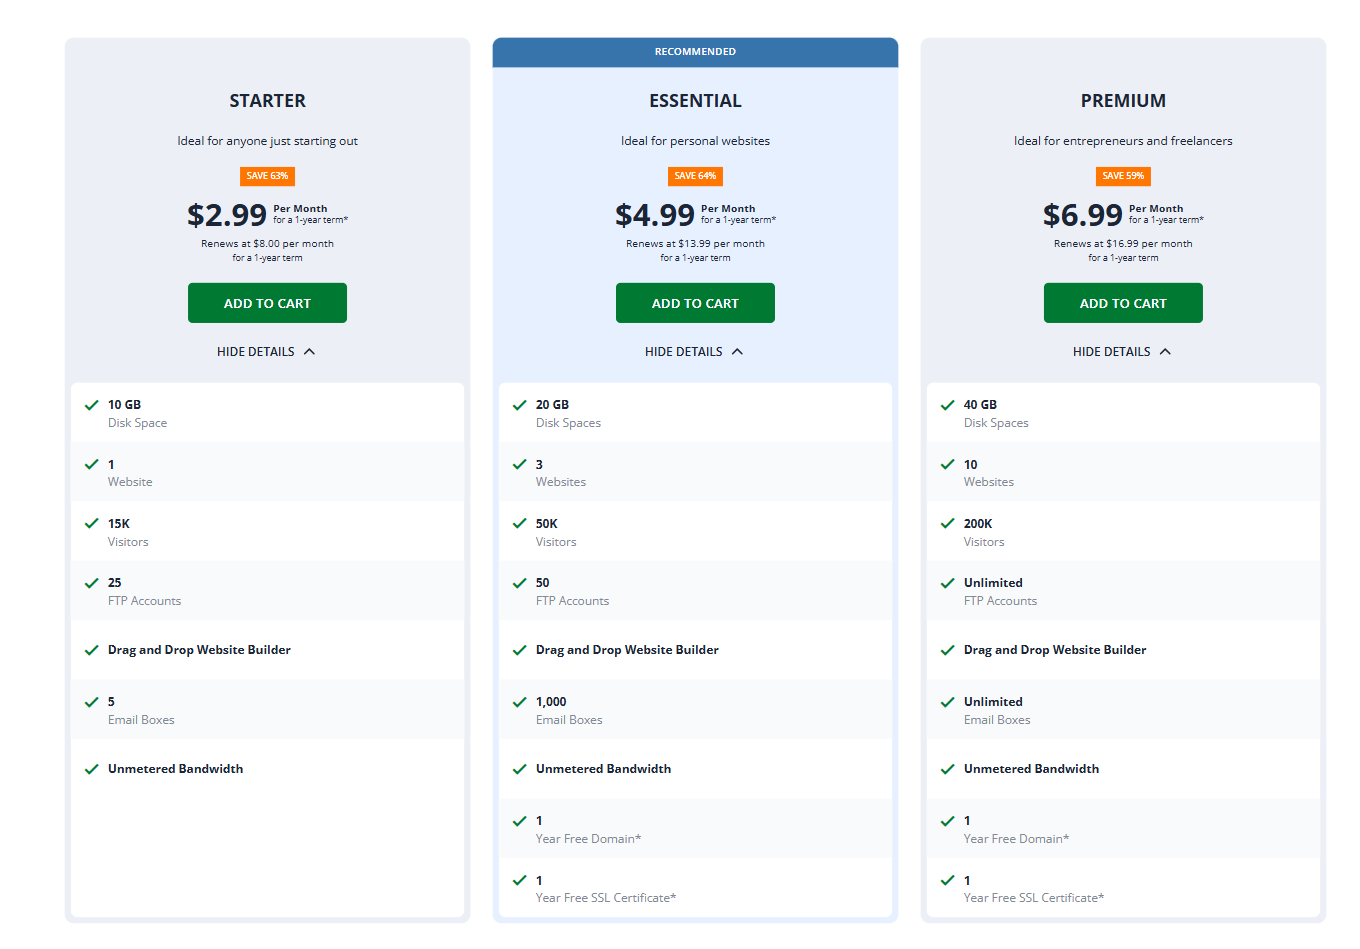Click checkmark next to Premium Year Free SSL Certificate

coord(947,880)
